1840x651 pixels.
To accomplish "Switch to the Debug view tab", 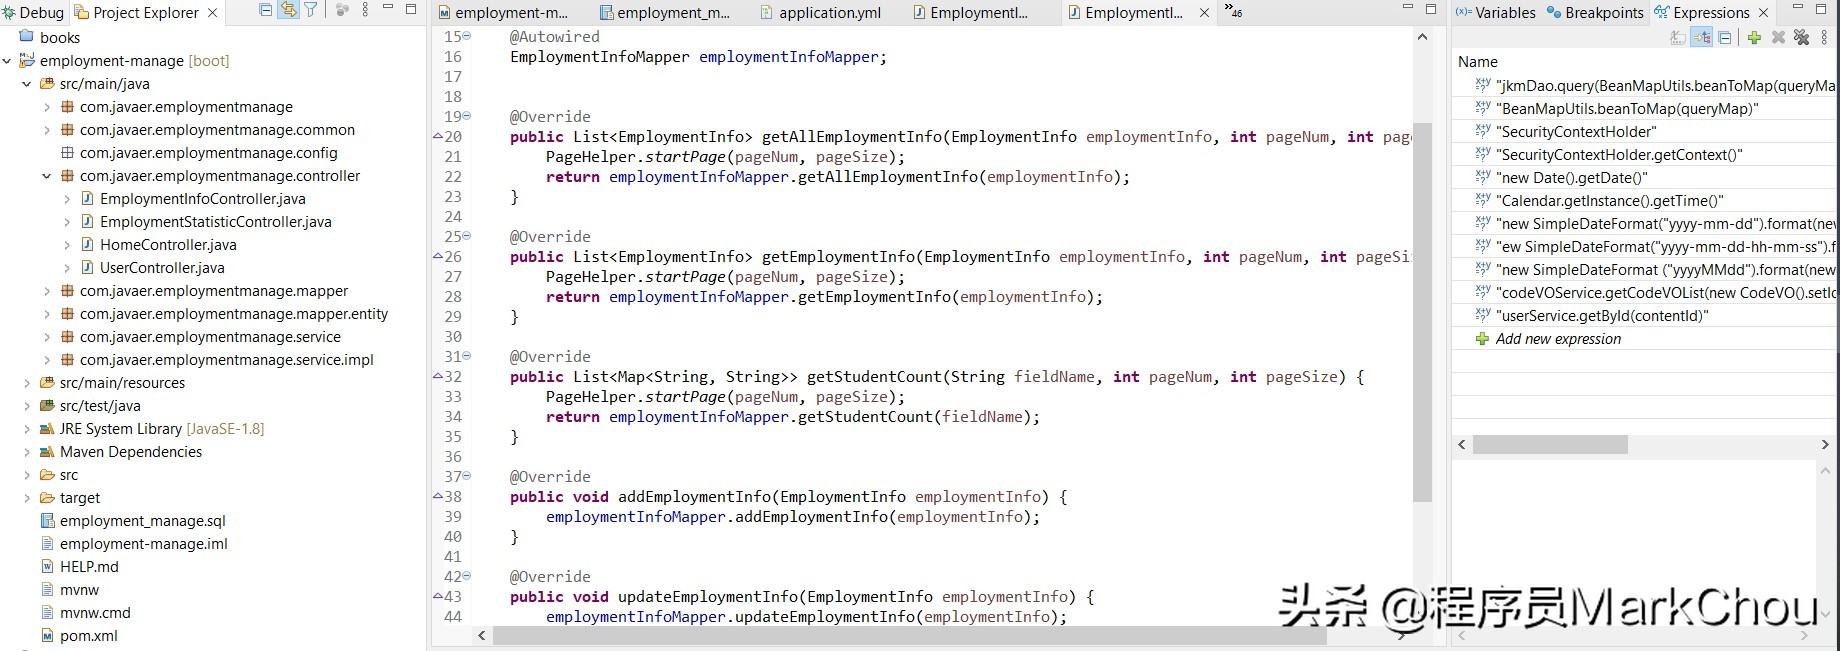I will [33, 13].
